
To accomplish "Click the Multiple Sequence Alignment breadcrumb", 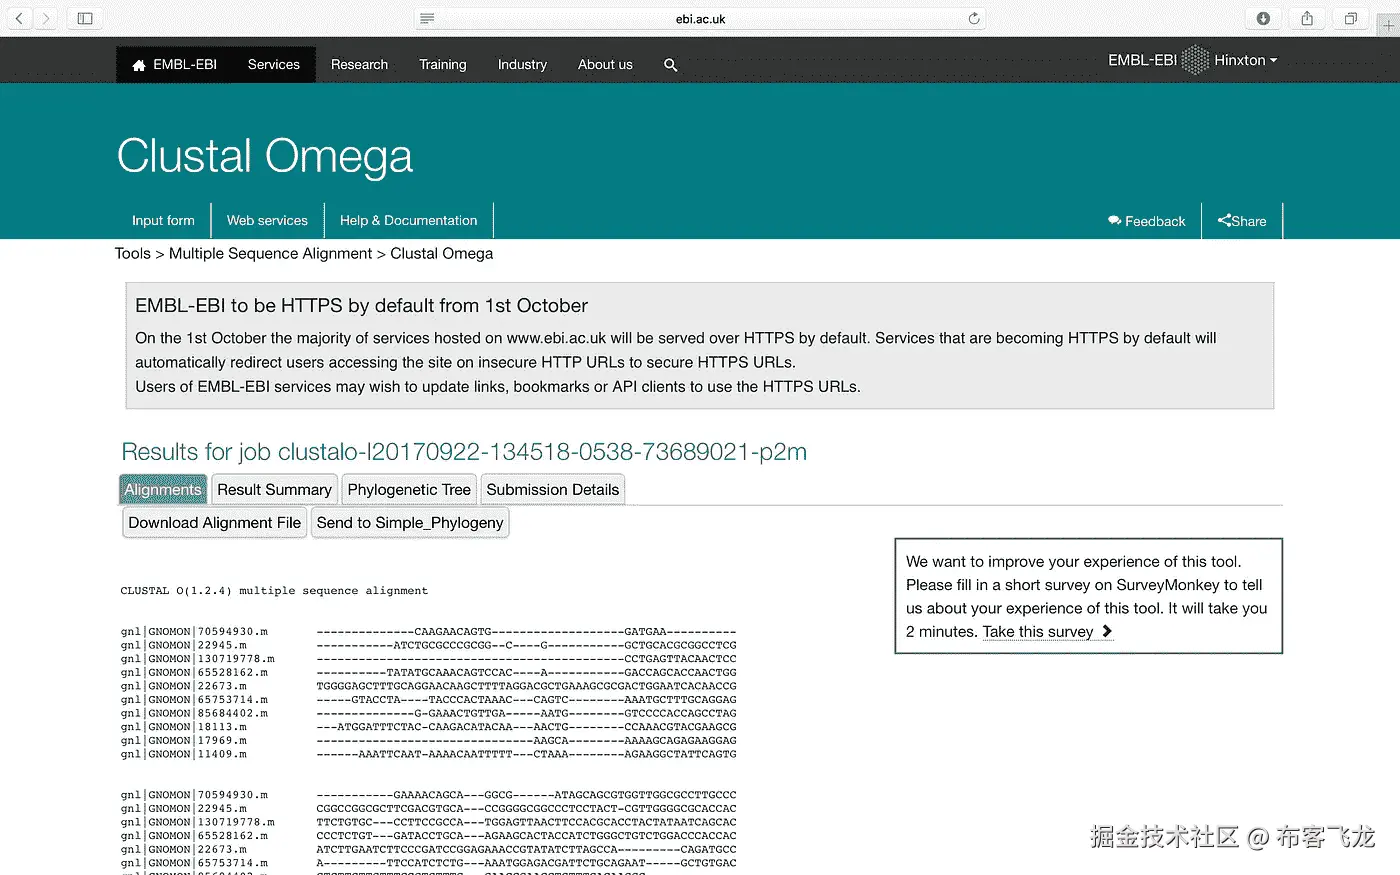I will click(270, 253).
